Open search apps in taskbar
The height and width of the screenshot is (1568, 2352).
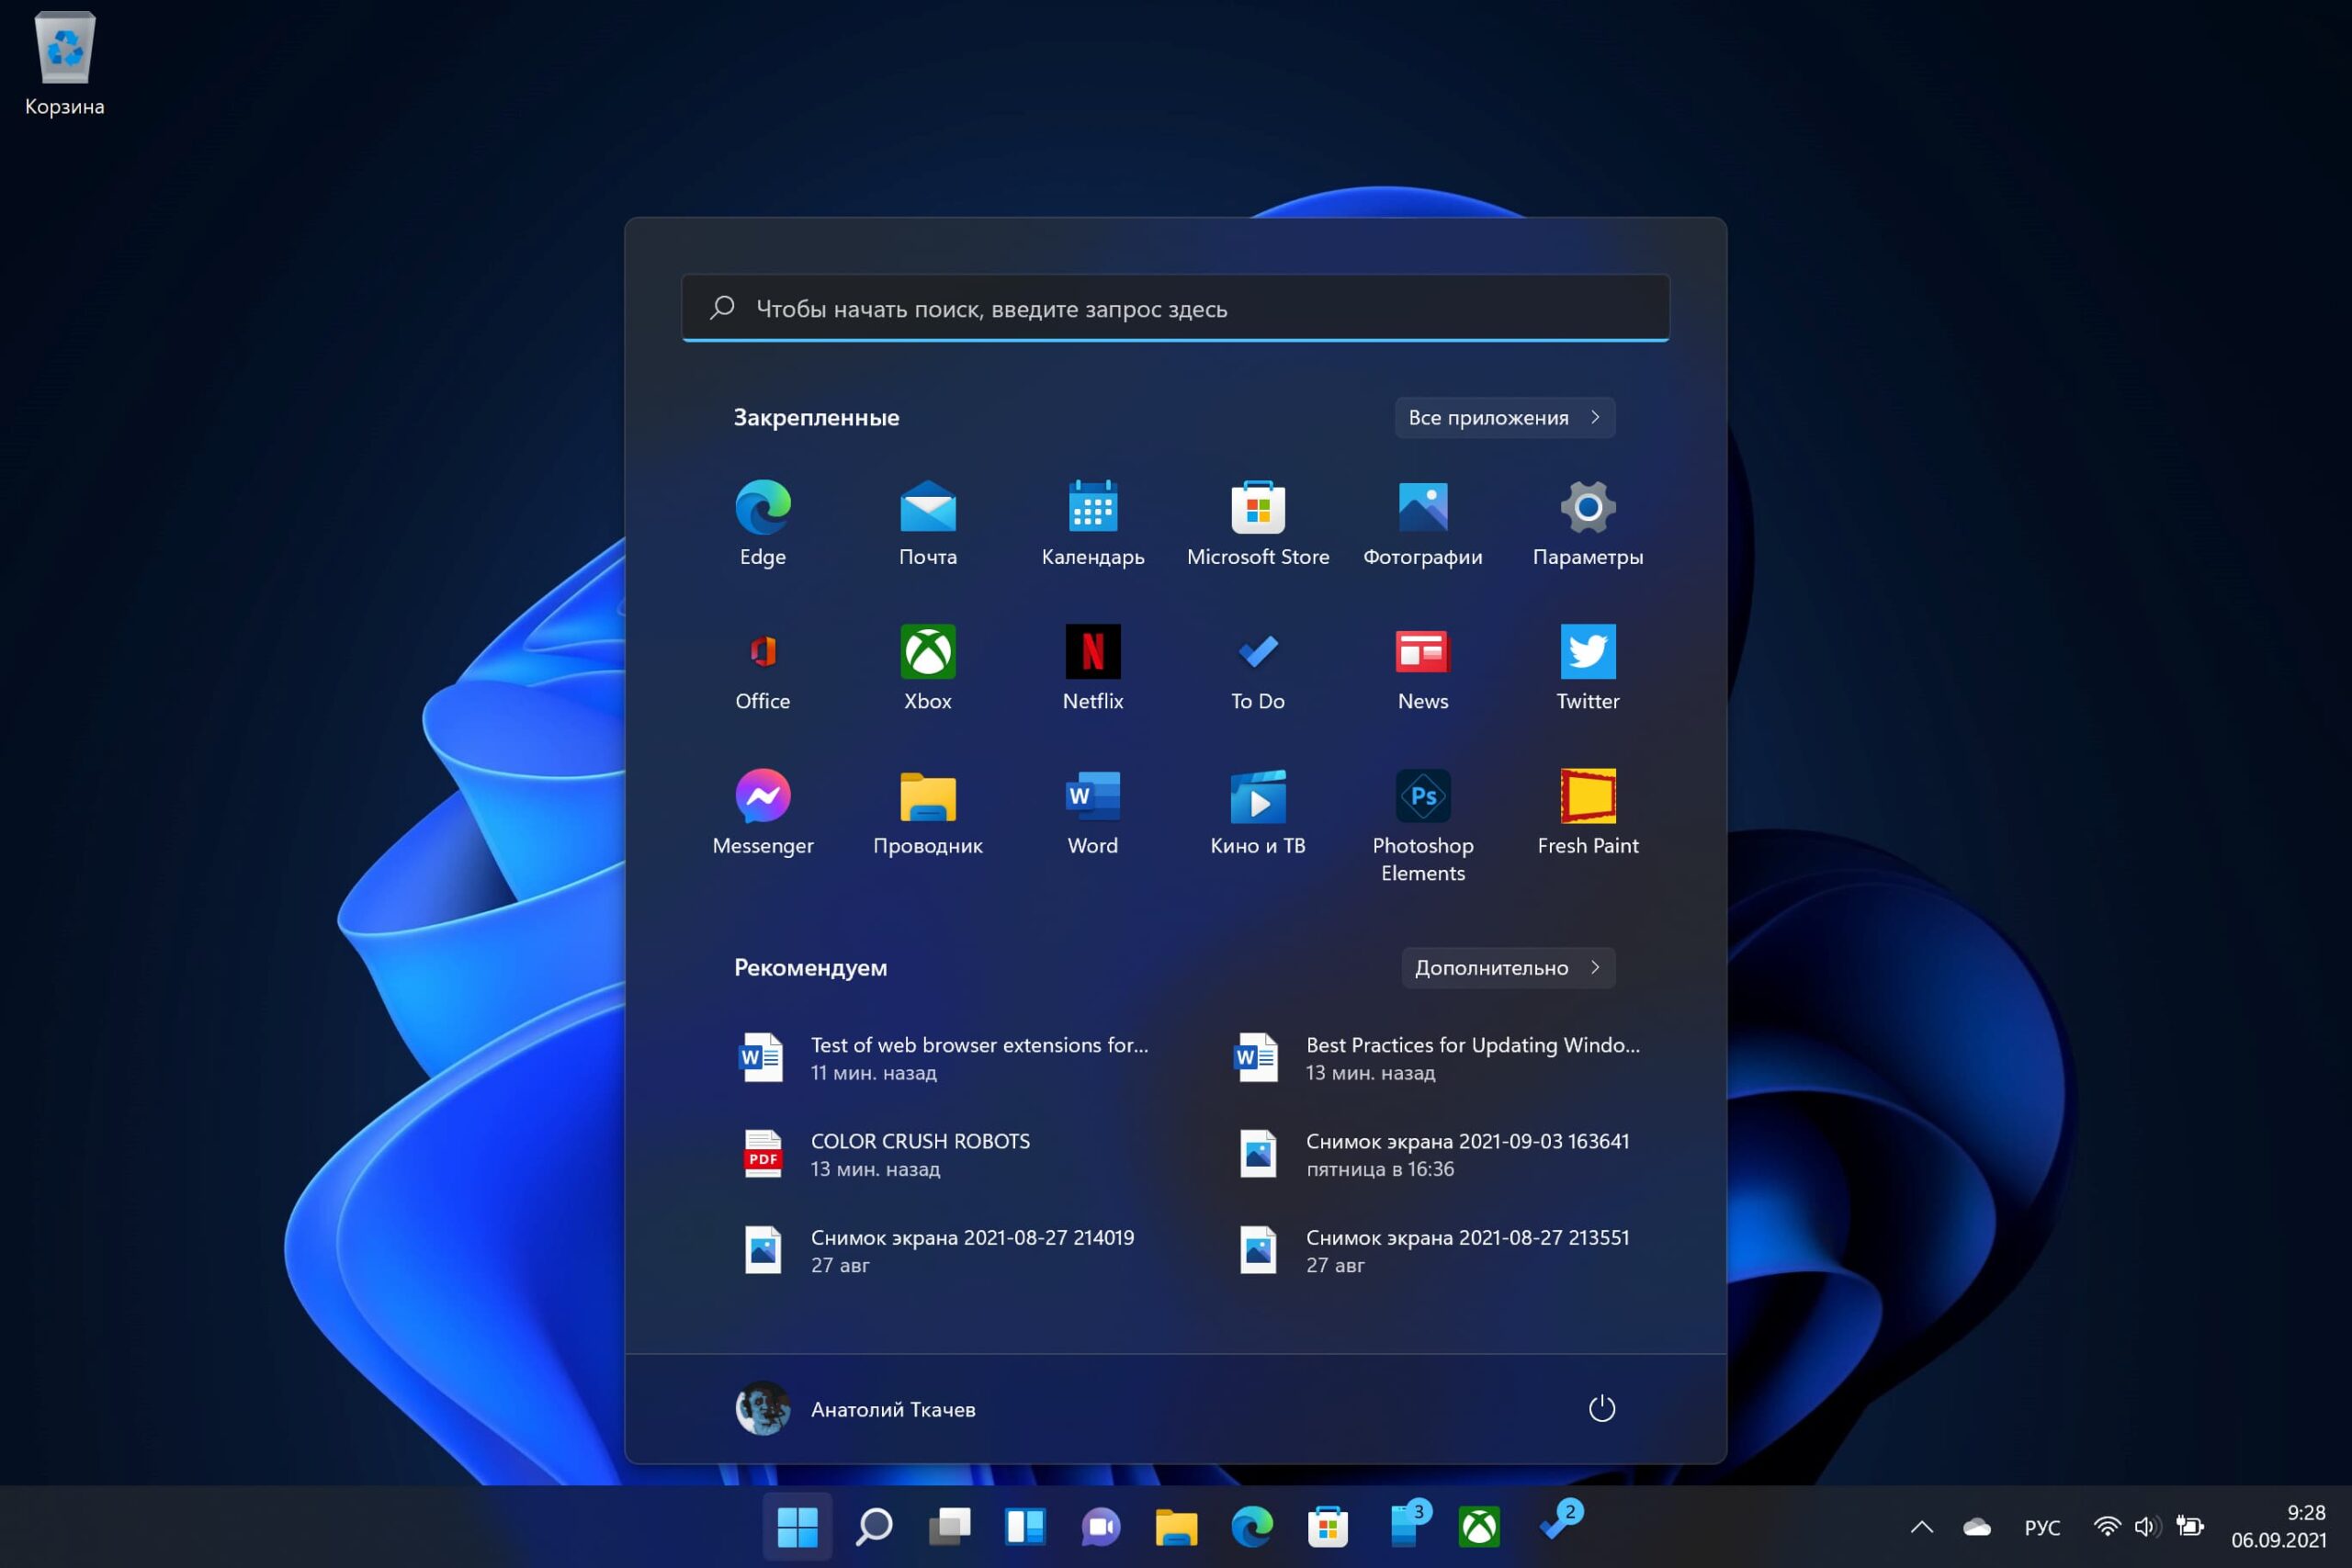(x=873, y=1527)
